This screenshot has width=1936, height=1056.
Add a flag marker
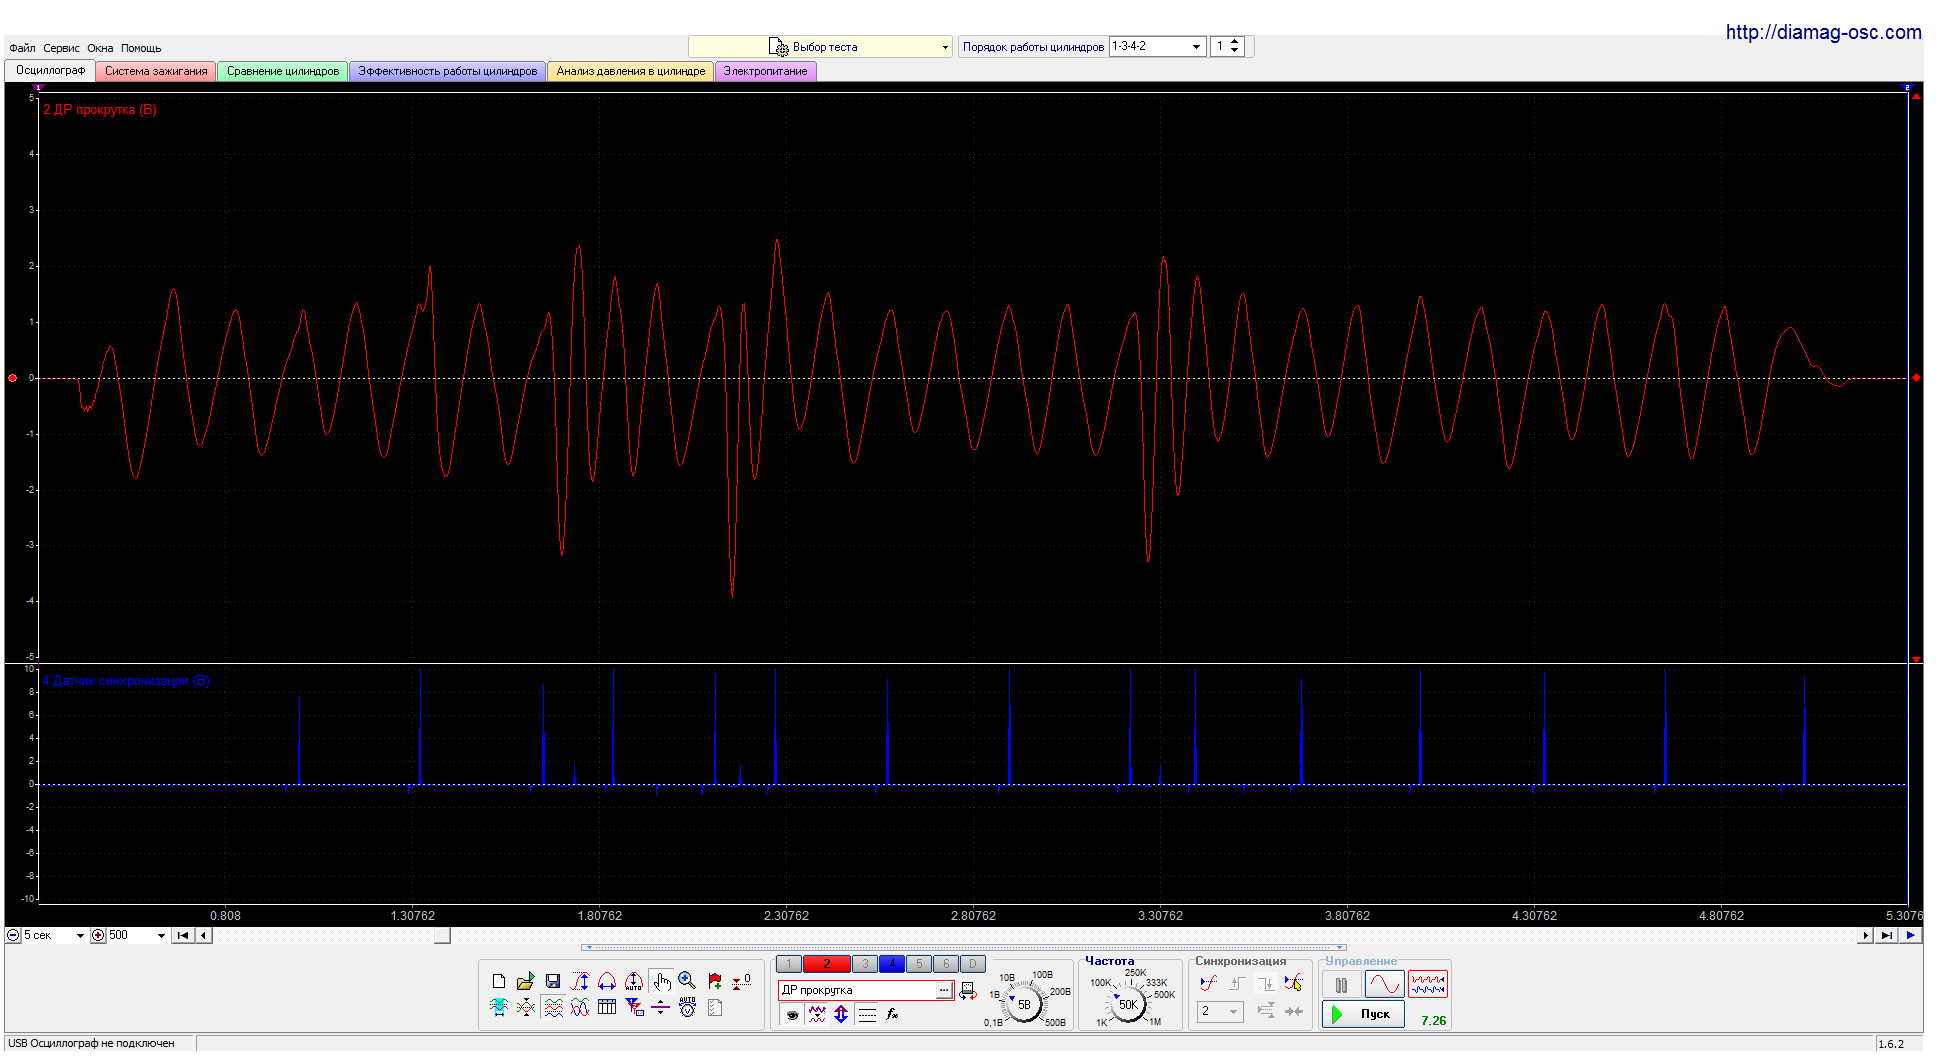tap(715, 982)
